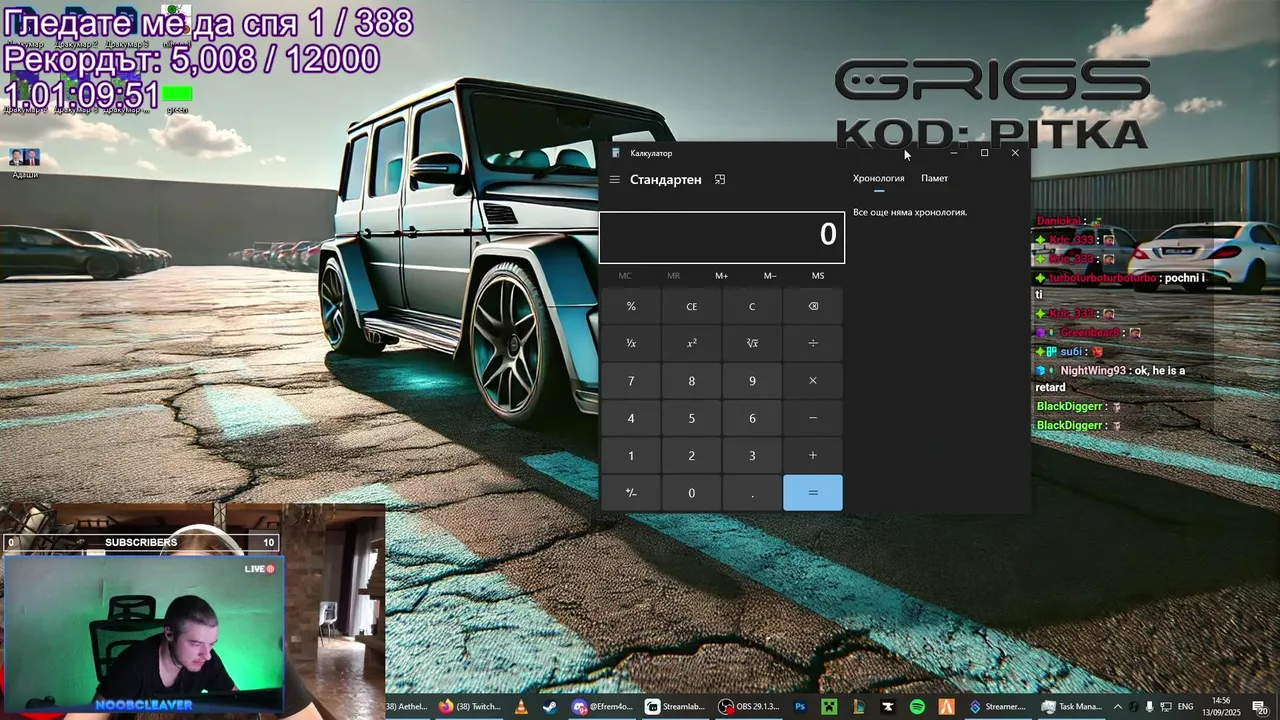Open Streamlabs from the taskbar
This screenshot has width=1280, height=720.
pyautogui.click(x=677, y=707)
